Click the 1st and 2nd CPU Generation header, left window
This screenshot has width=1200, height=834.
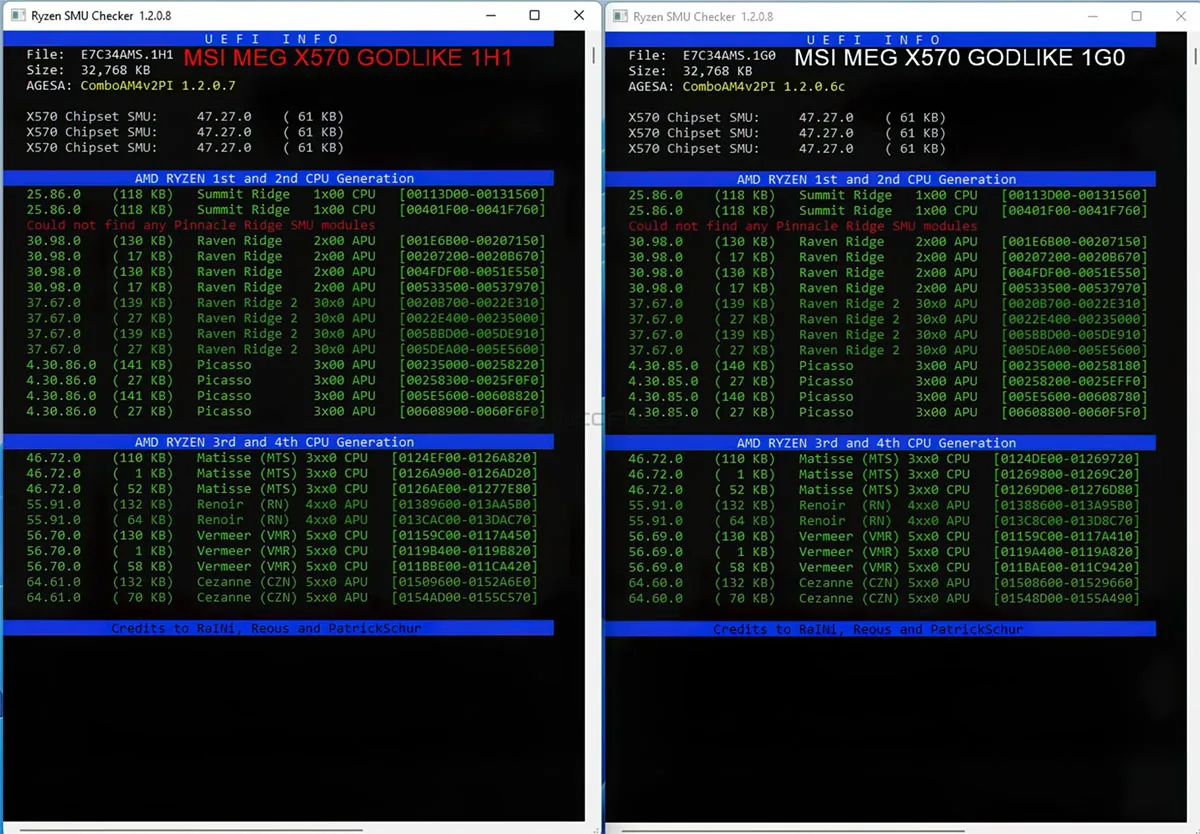tap(277, 178)
